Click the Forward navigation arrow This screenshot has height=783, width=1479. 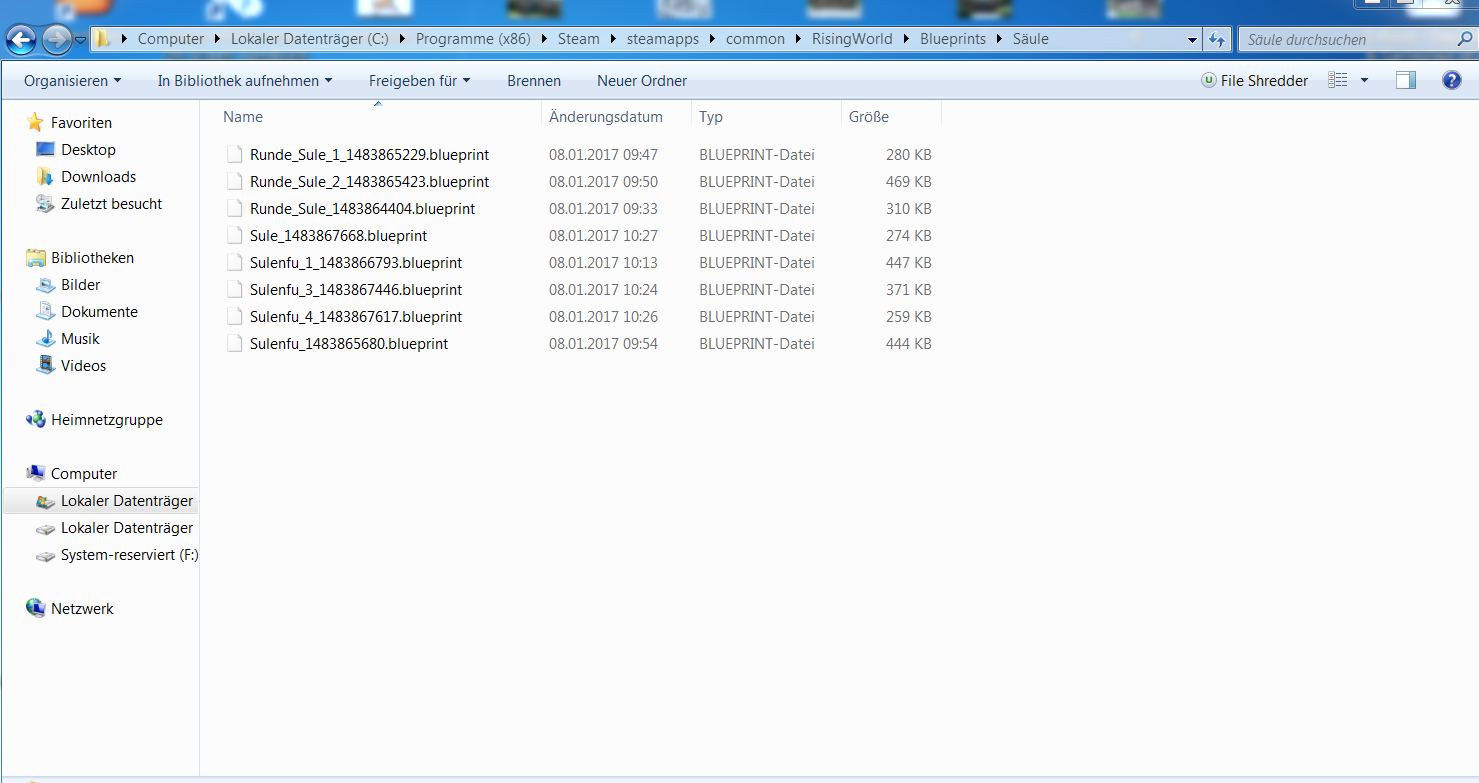(x=56, y=40)
